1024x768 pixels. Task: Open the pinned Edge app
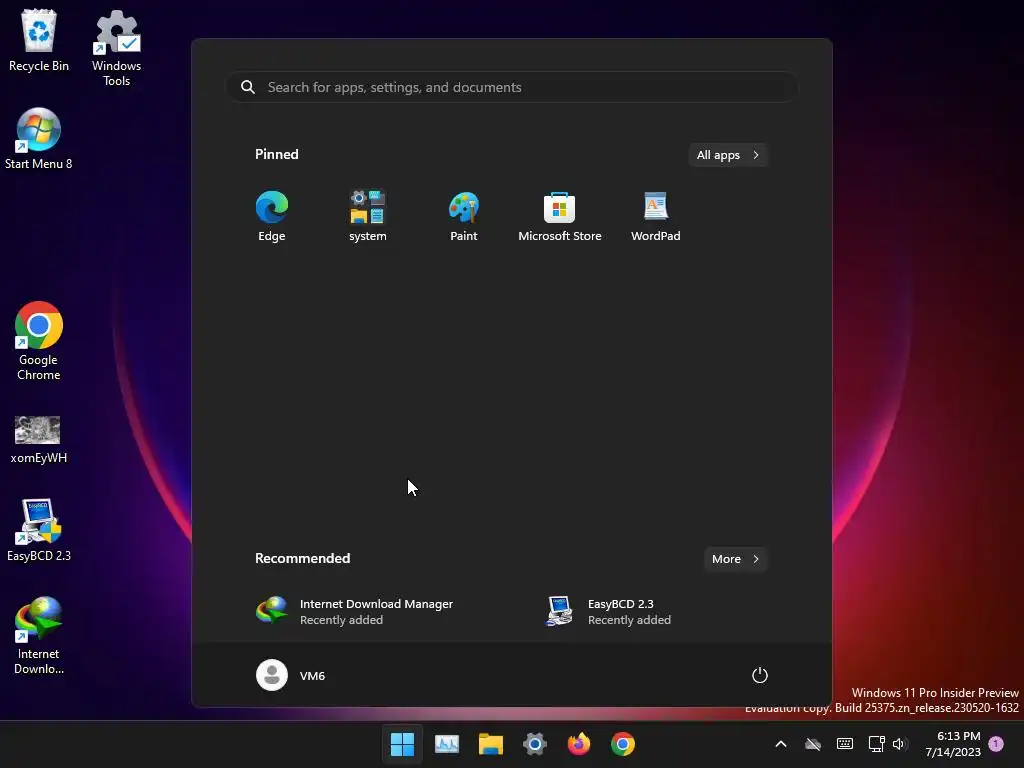(272, 217)
